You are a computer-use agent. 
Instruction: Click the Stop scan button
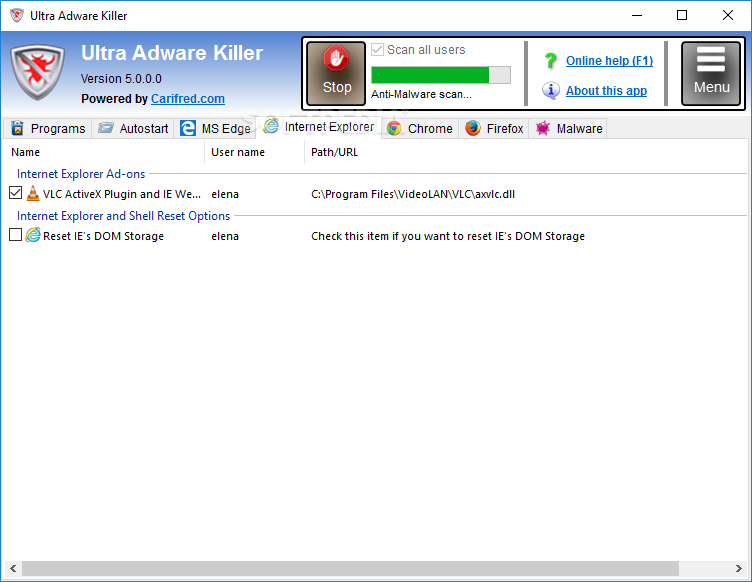(x=336, y=73)
